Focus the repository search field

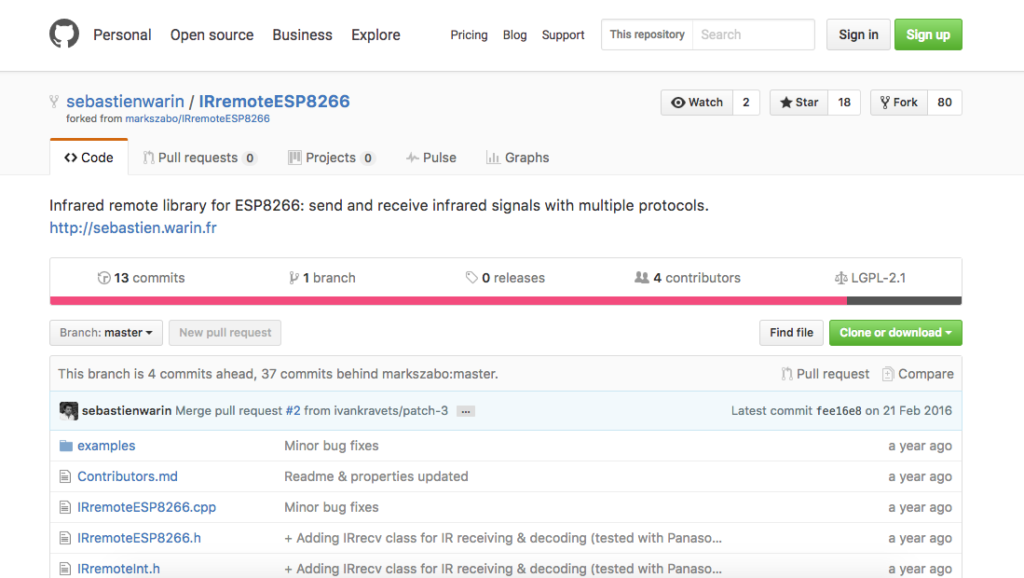(753, 34)
